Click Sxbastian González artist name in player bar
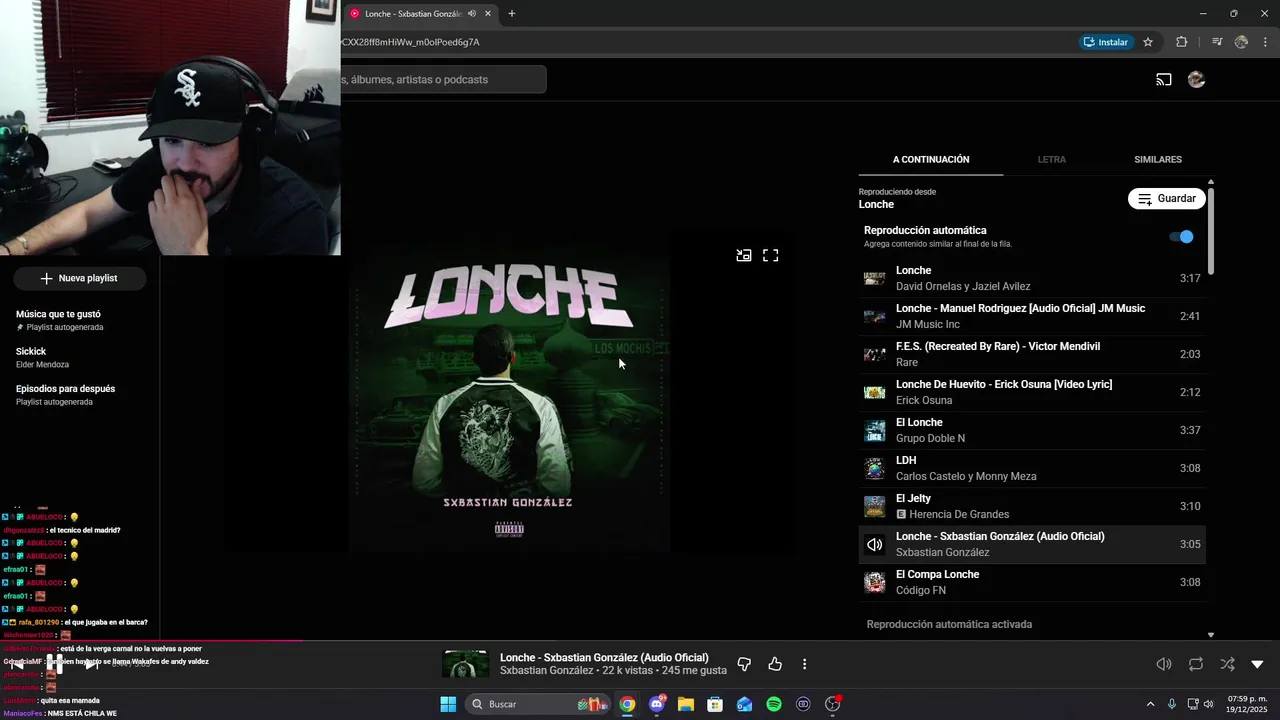The width and height of the screenshot is (1280, 720). coord(546,671)
